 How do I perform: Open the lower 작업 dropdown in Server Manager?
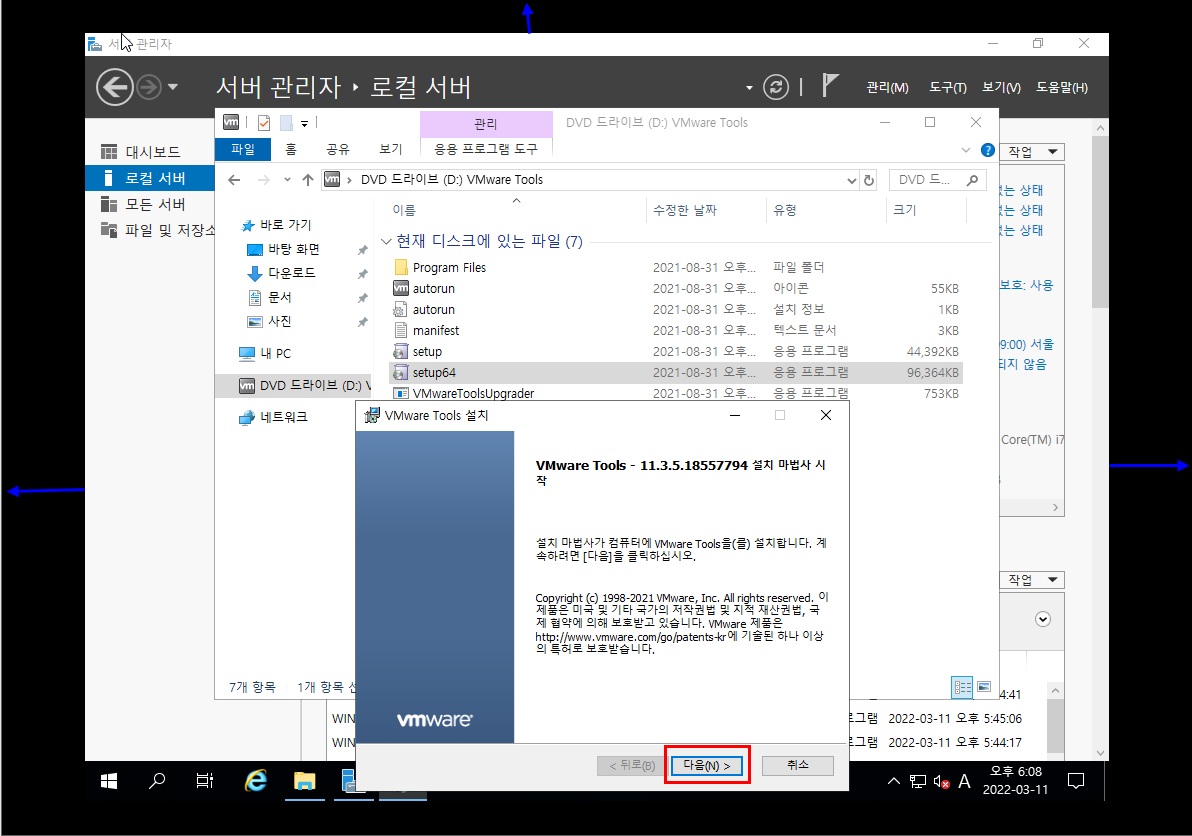coord(1032,580)
